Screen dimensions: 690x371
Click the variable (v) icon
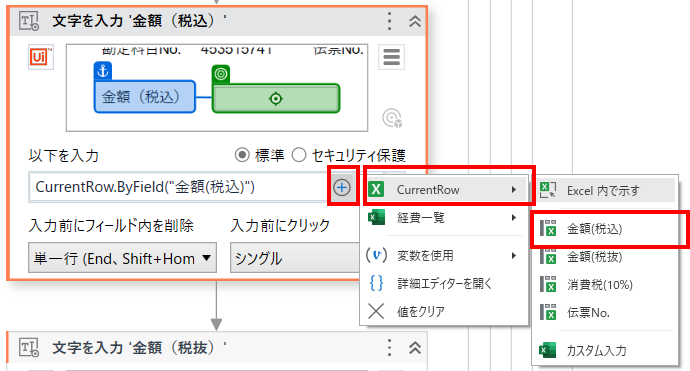376,255
